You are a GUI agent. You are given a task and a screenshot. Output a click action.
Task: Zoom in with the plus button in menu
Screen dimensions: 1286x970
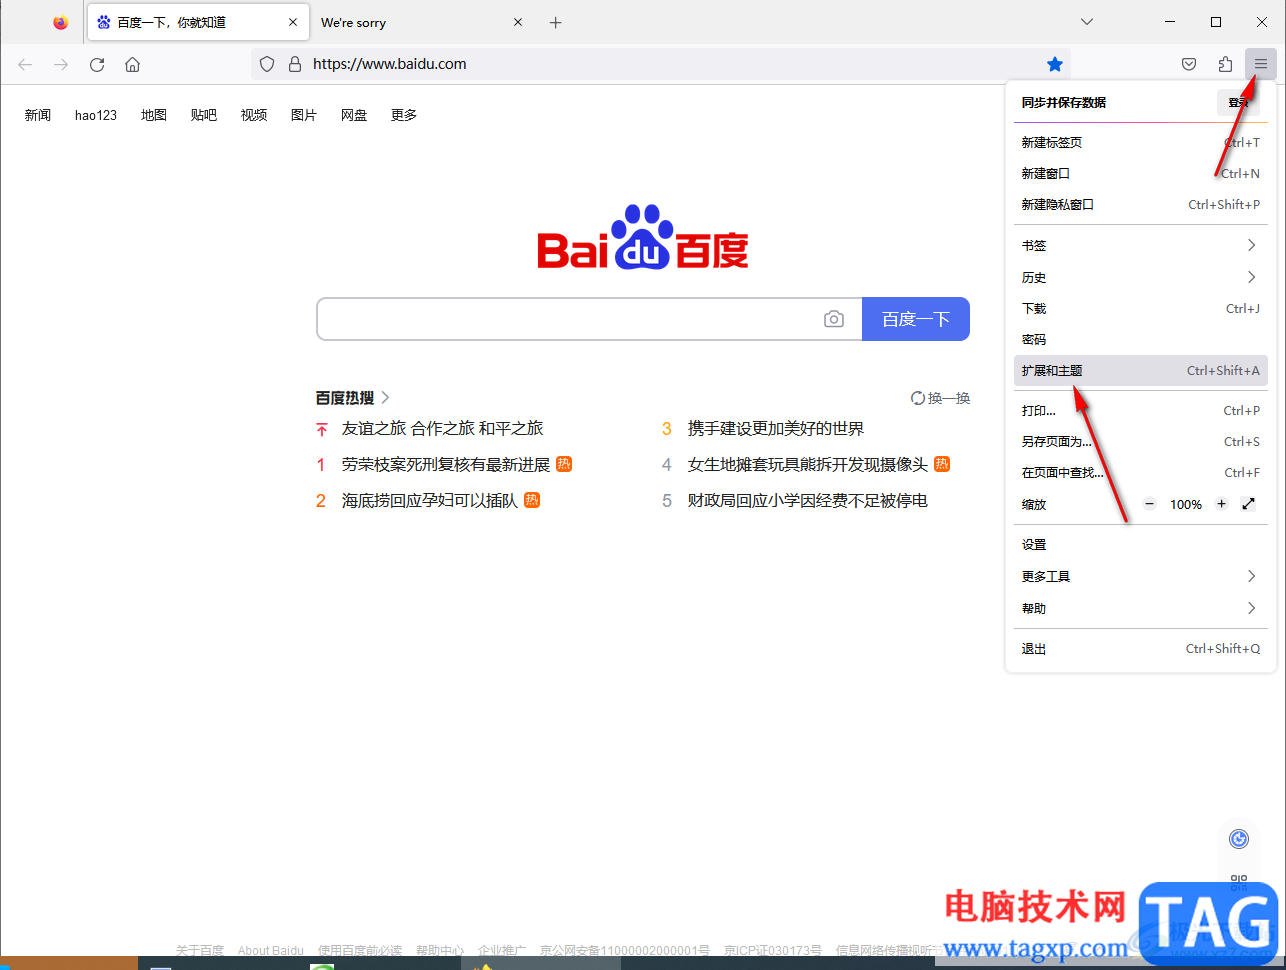(x=1221, y=504)
